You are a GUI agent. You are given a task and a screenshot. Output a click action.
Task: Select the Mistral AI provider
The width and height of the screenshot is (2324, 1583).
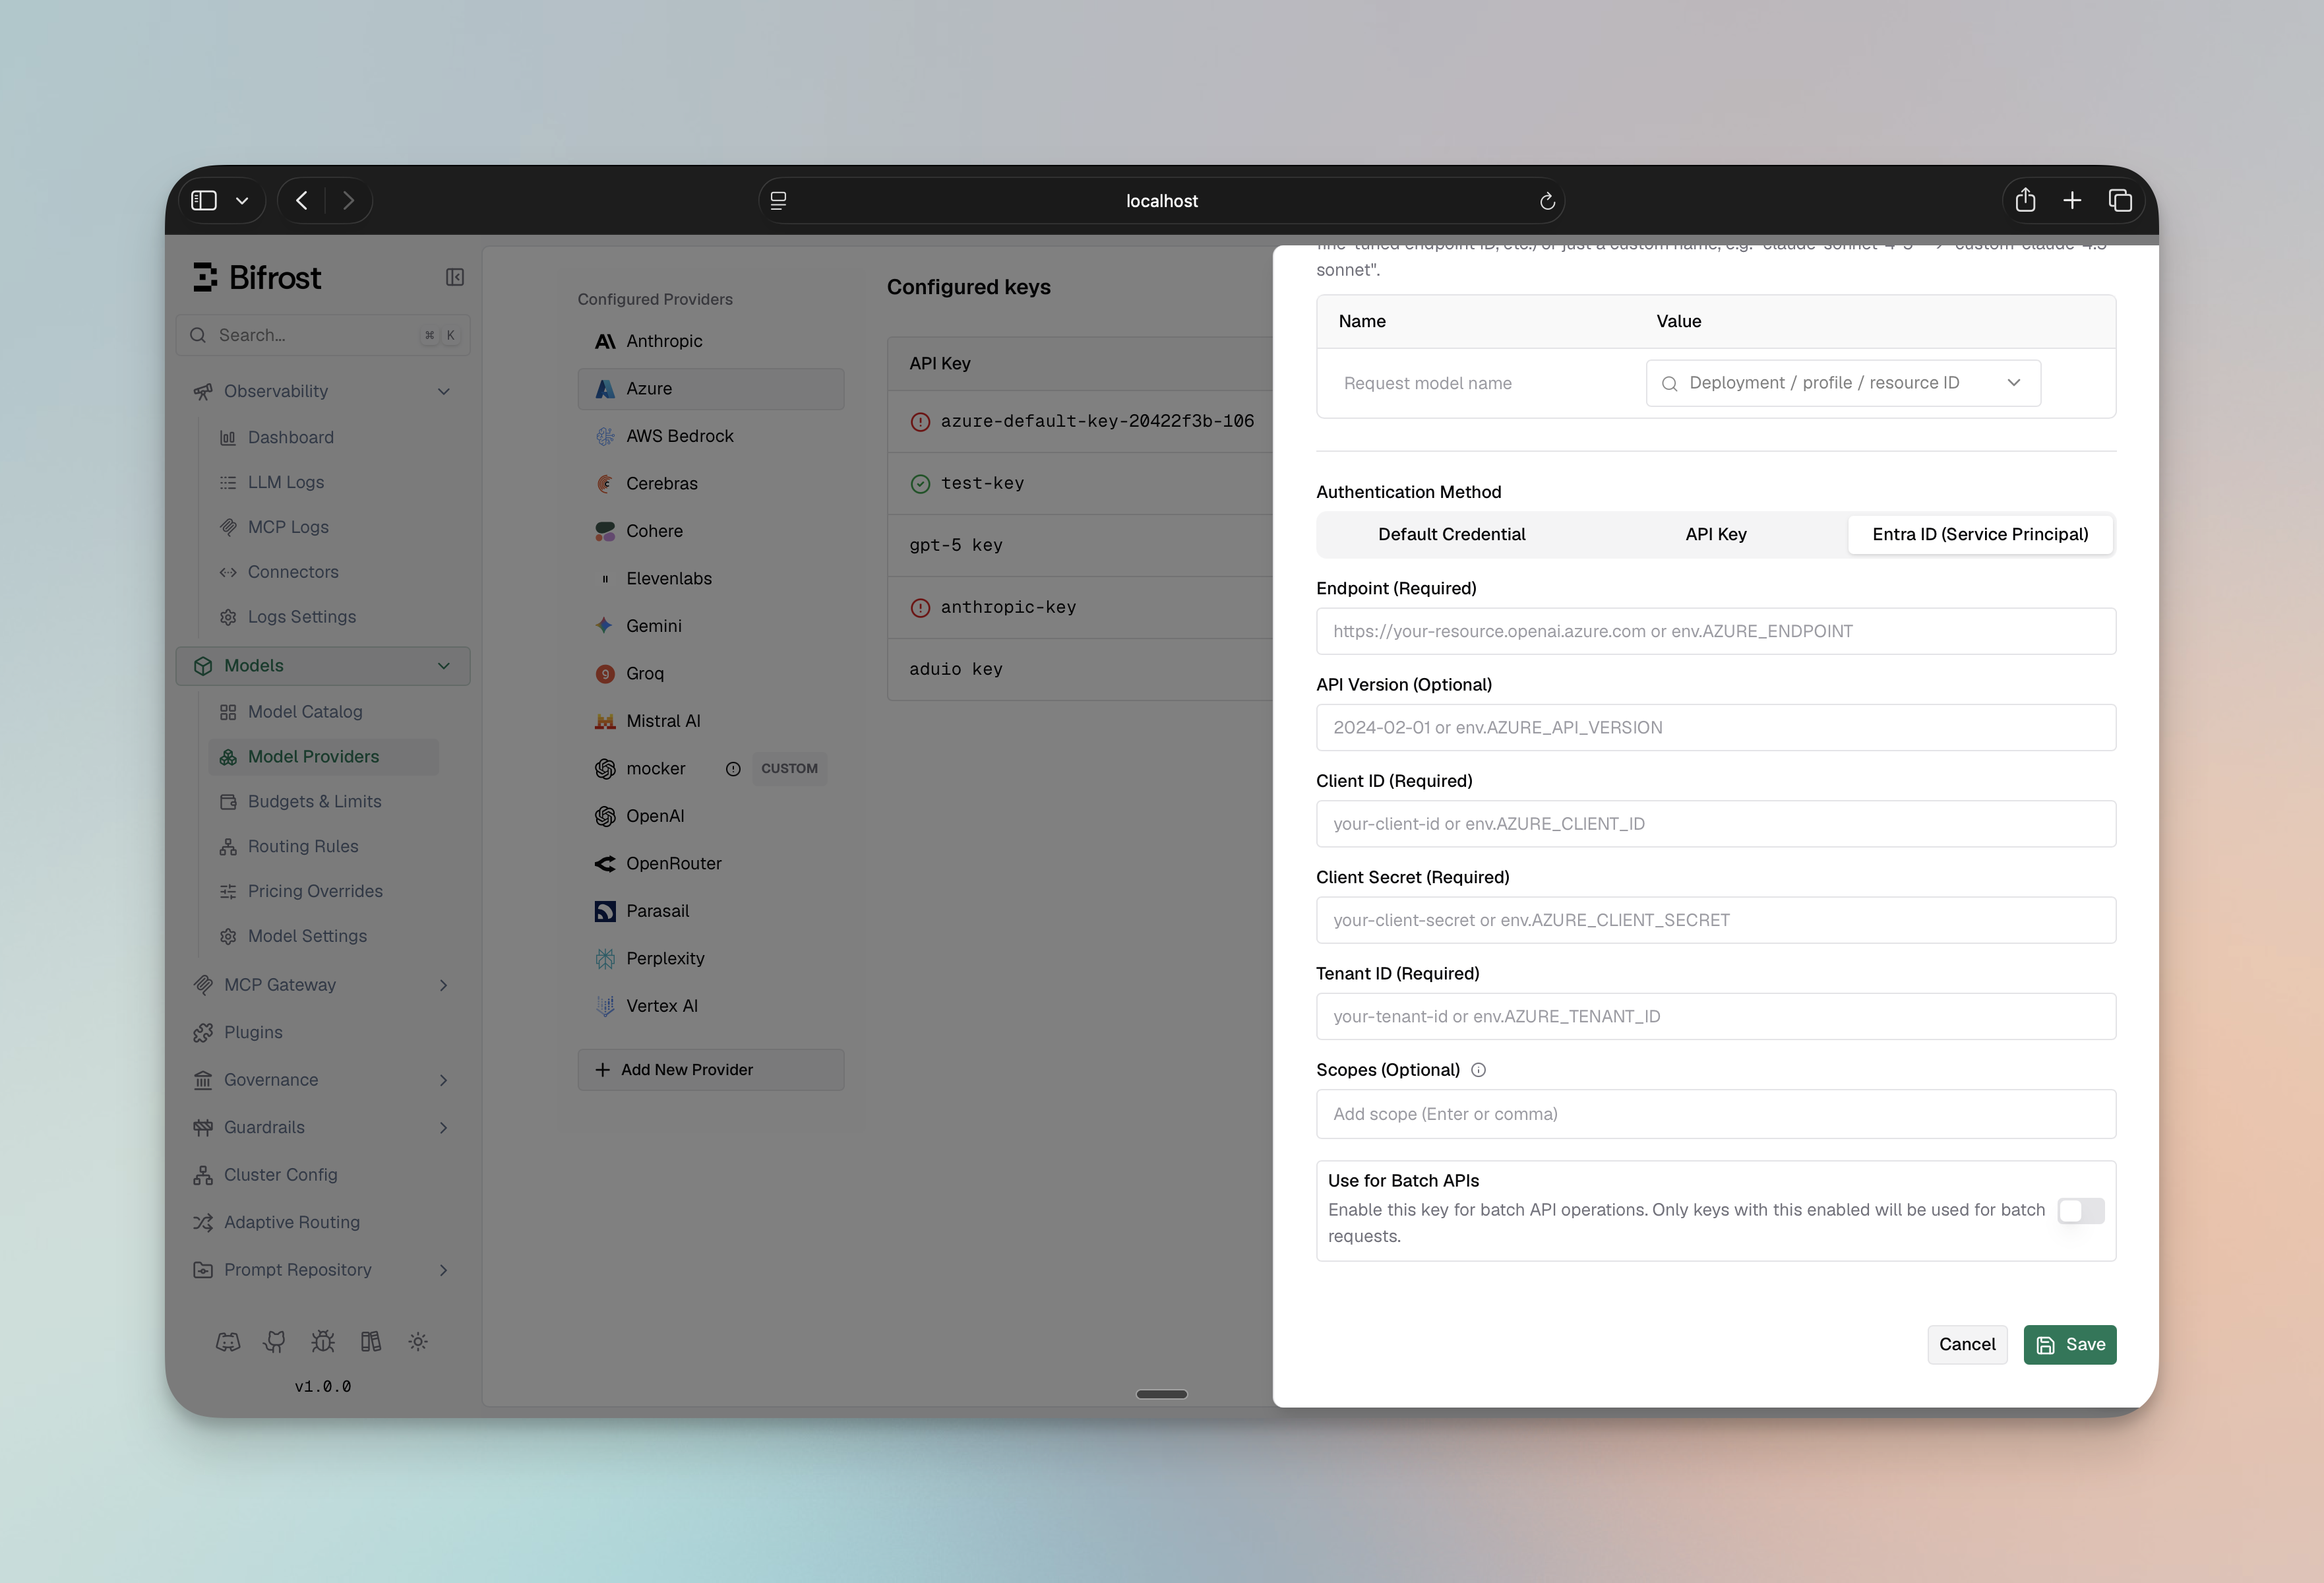click(711, 721)
